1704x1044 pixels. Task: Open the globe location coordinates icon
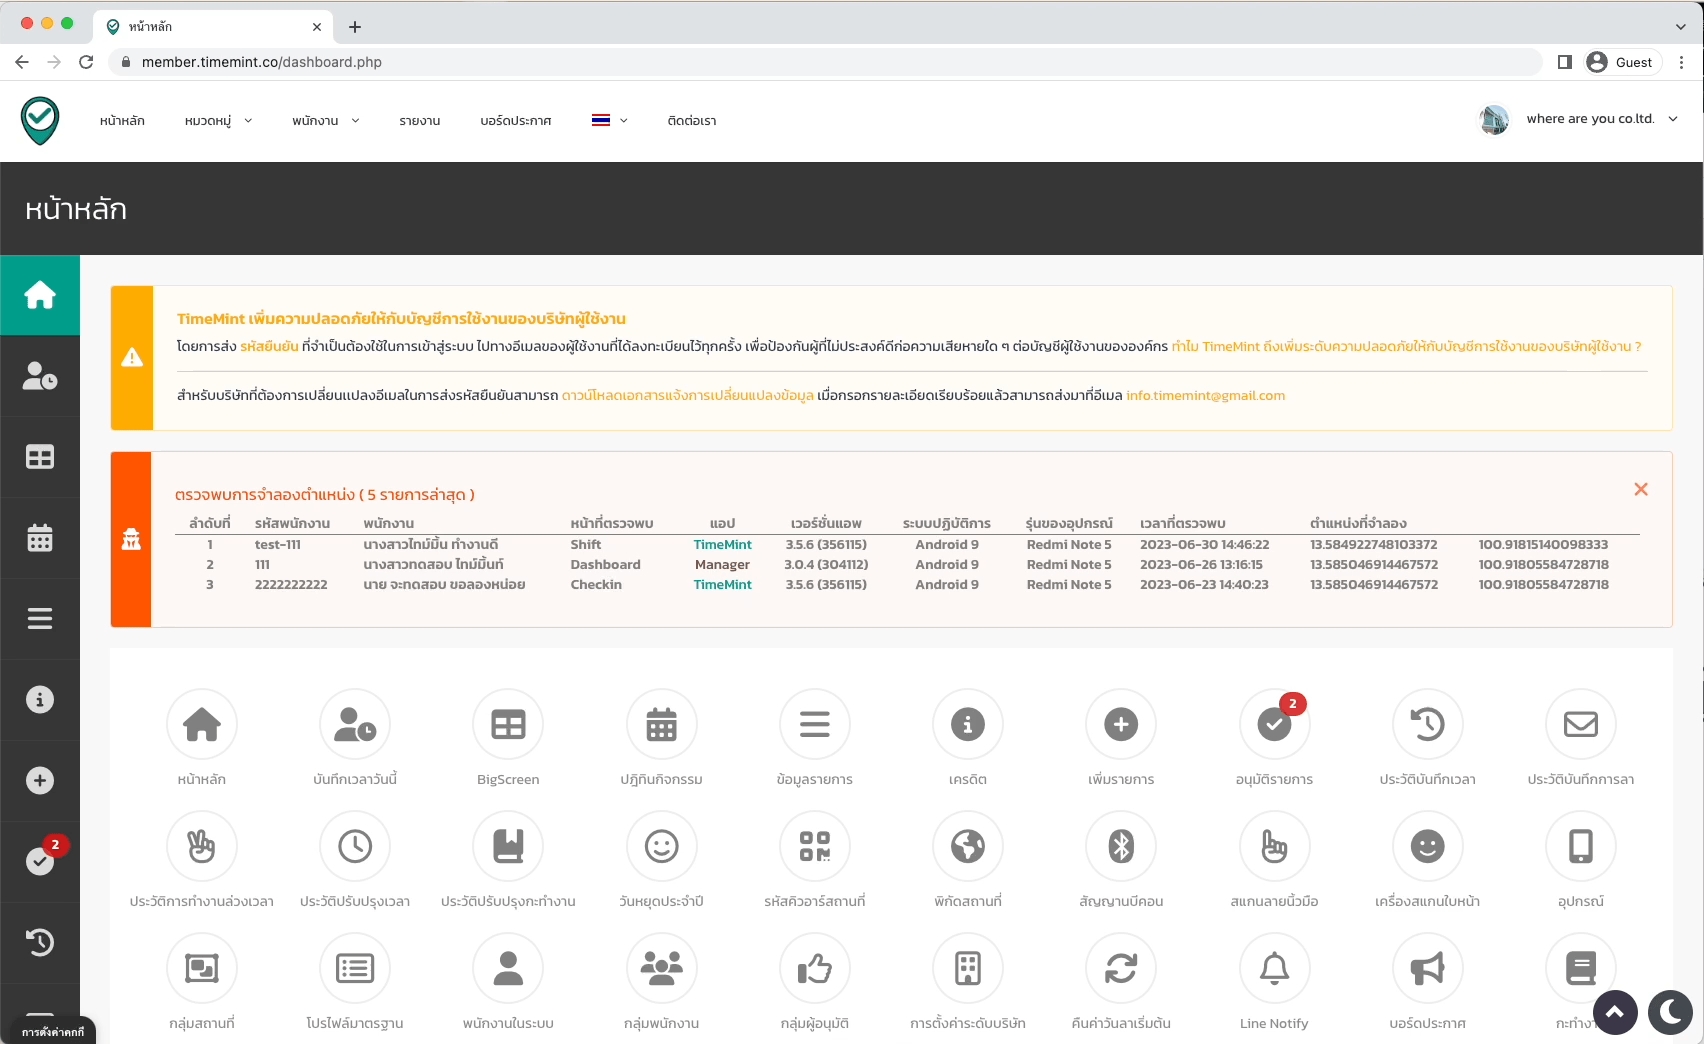click(967, 847)
